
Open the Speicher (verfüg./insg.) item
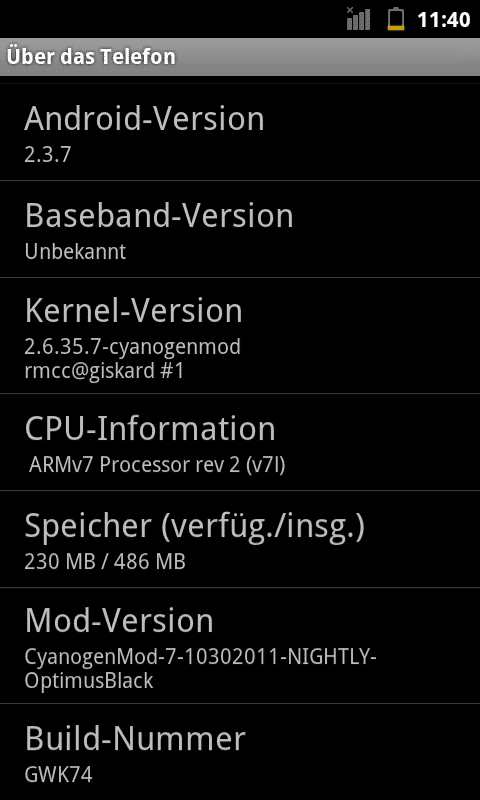(240, 539)
